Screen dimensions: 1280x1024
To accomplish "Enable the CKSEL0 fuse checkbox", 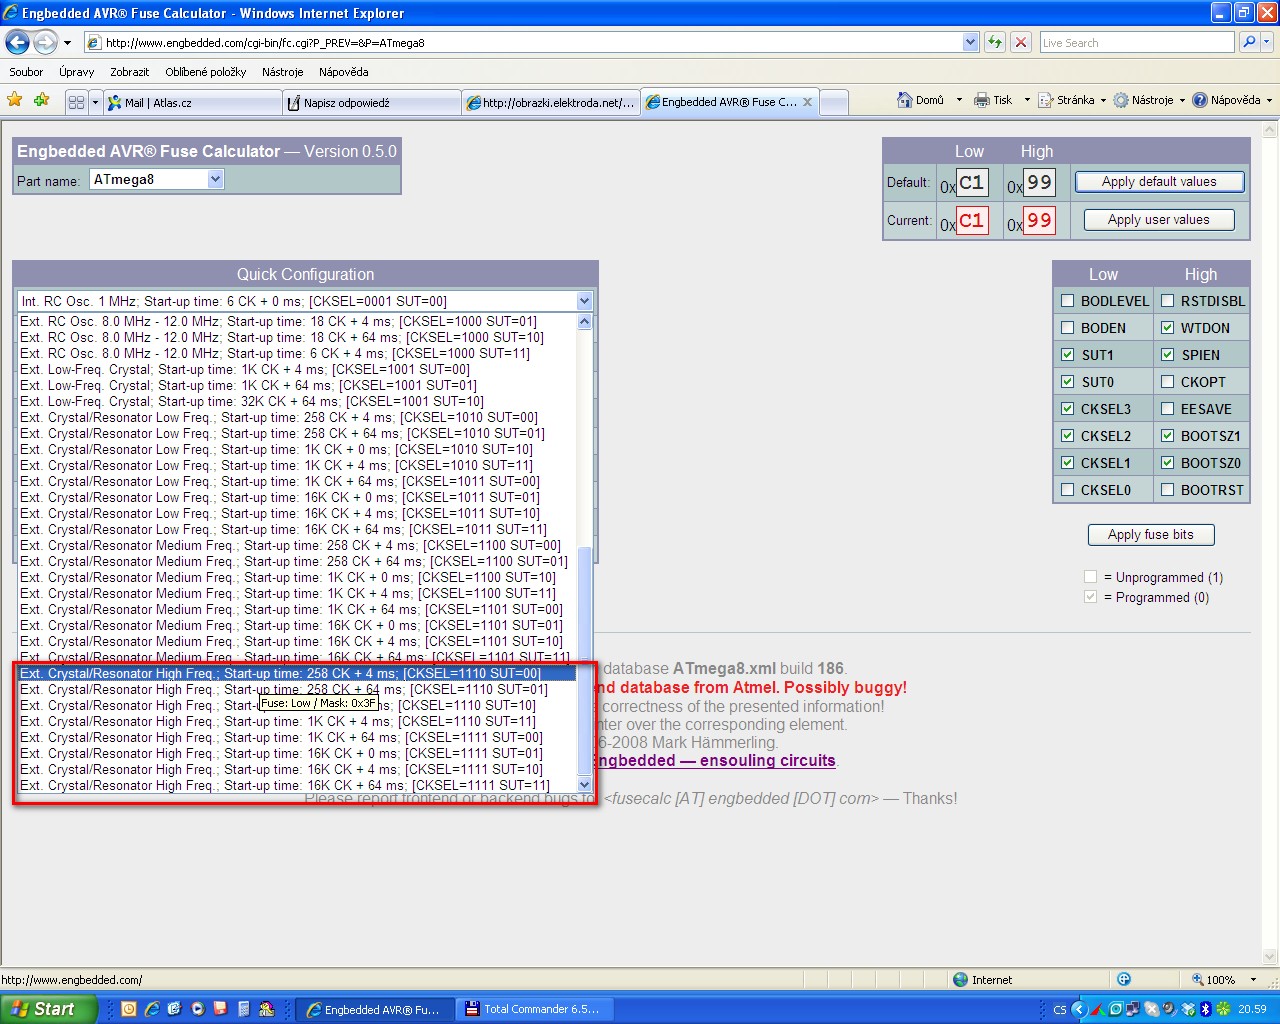I will [x=1067, y=490].
